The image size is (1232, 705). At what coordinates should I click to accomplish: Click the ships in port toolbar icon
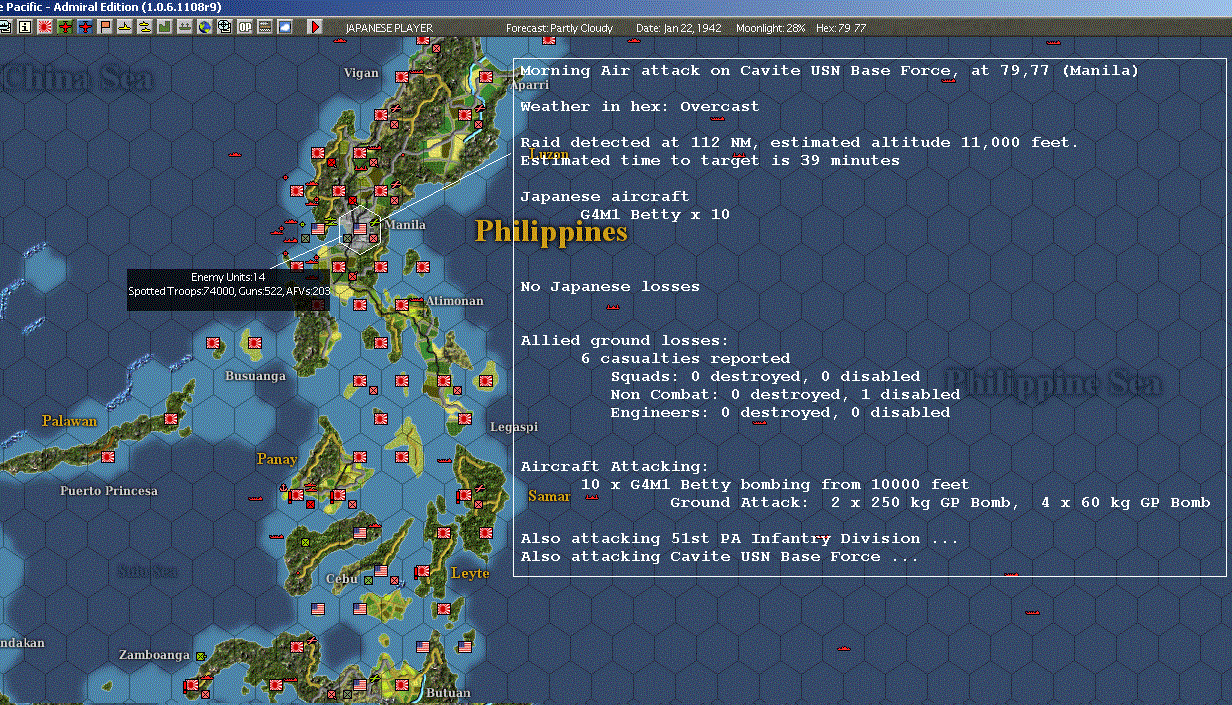185,27
